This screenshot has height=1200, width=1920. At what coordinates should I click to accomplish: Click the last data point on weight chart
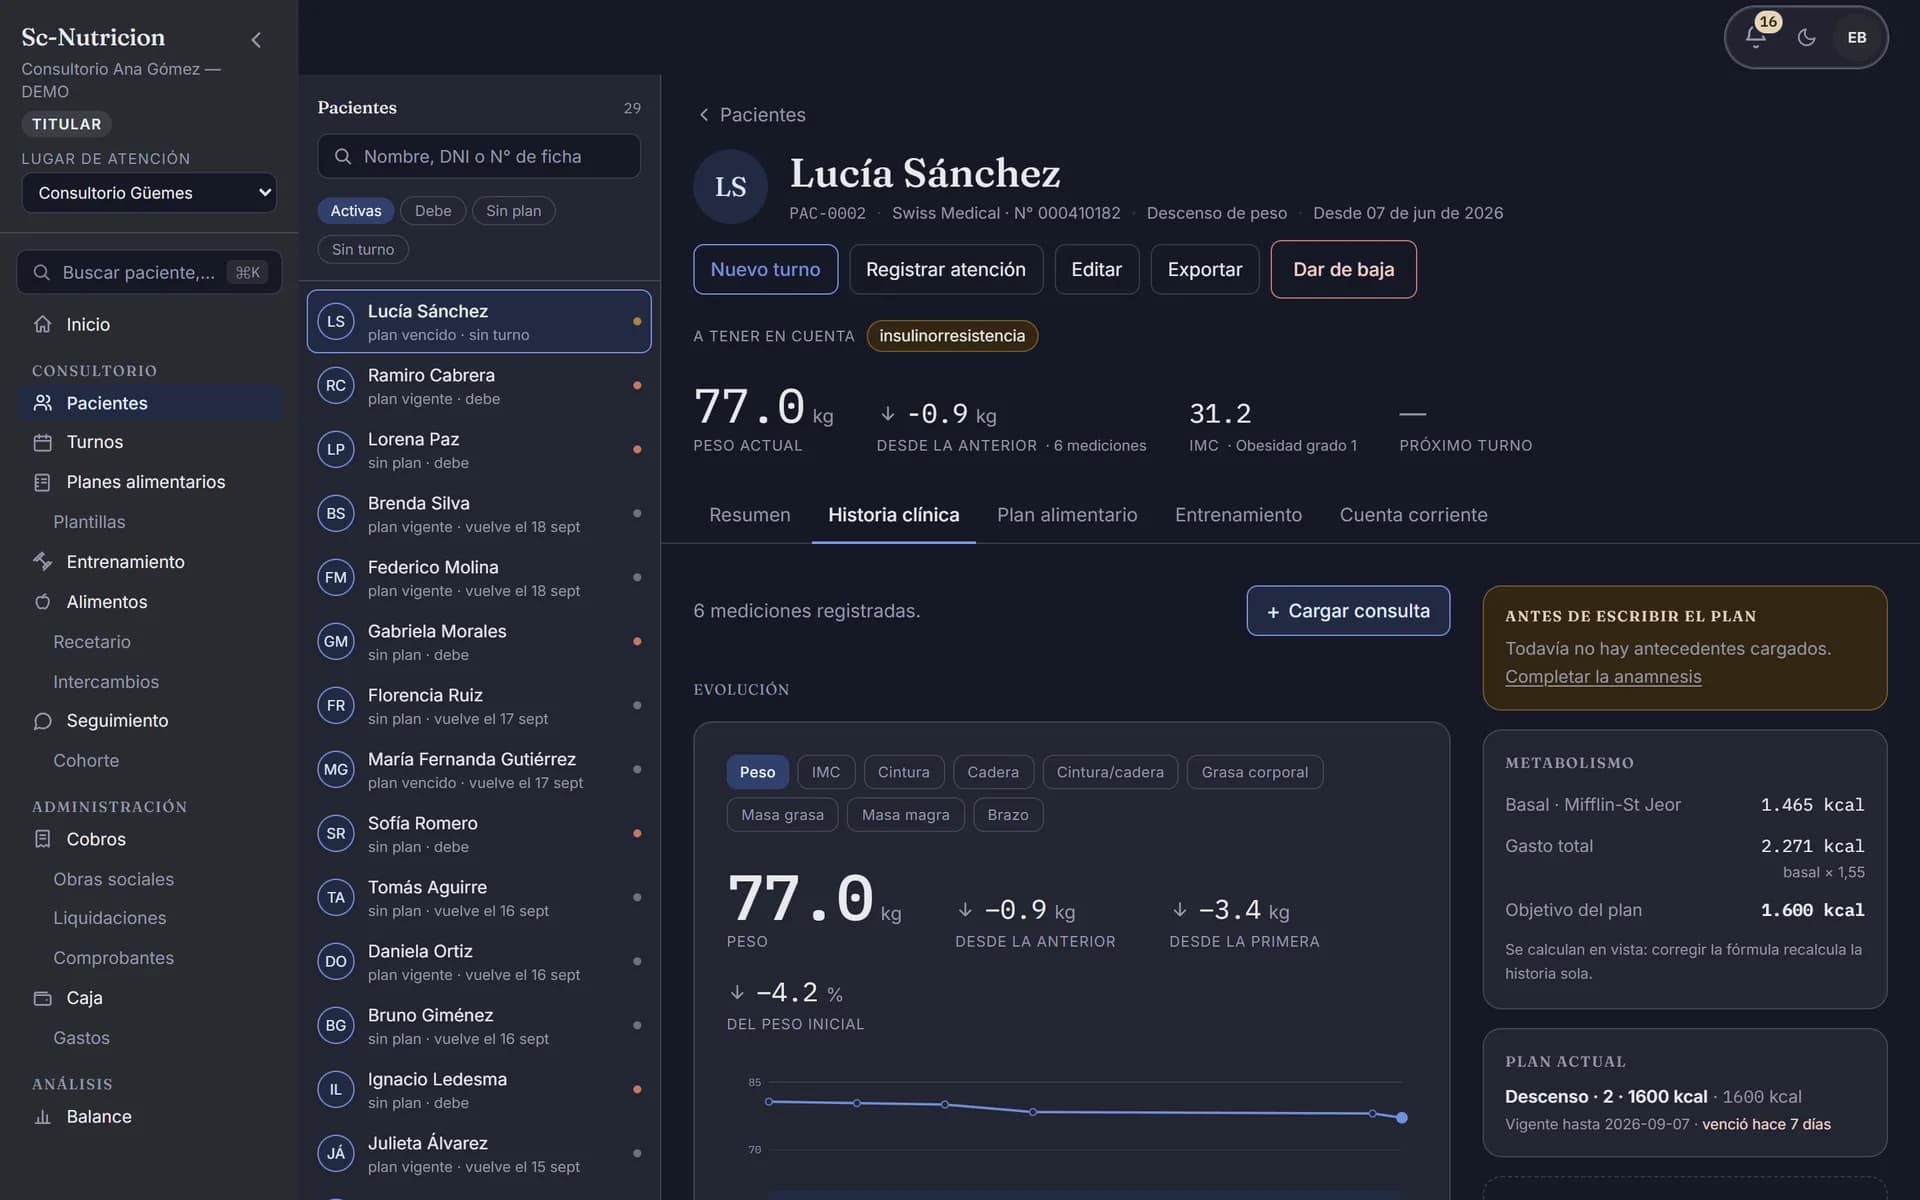point(1402,1118)
